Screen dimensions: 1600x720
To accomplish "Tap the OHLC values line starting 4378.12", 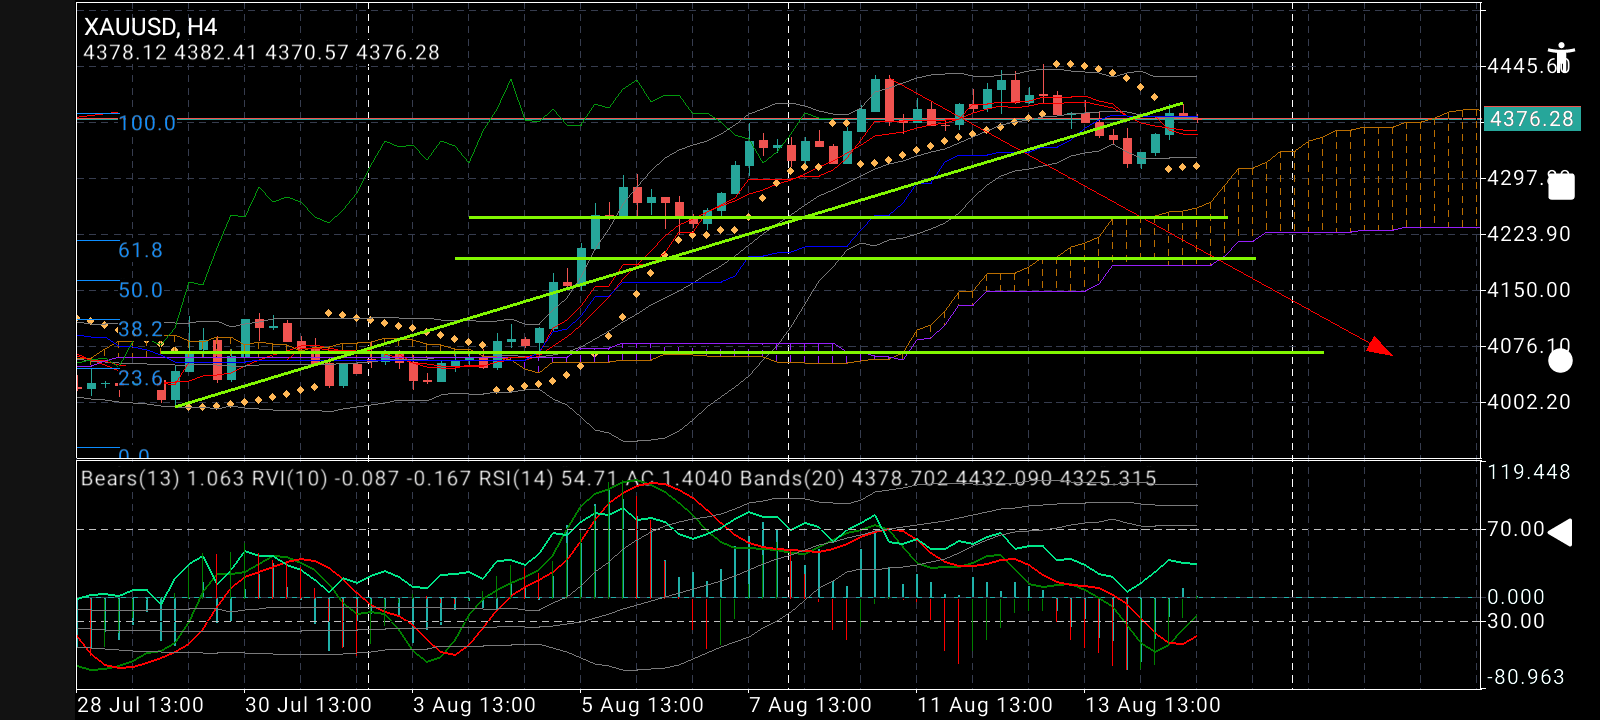I will click(x=261, y=52).
